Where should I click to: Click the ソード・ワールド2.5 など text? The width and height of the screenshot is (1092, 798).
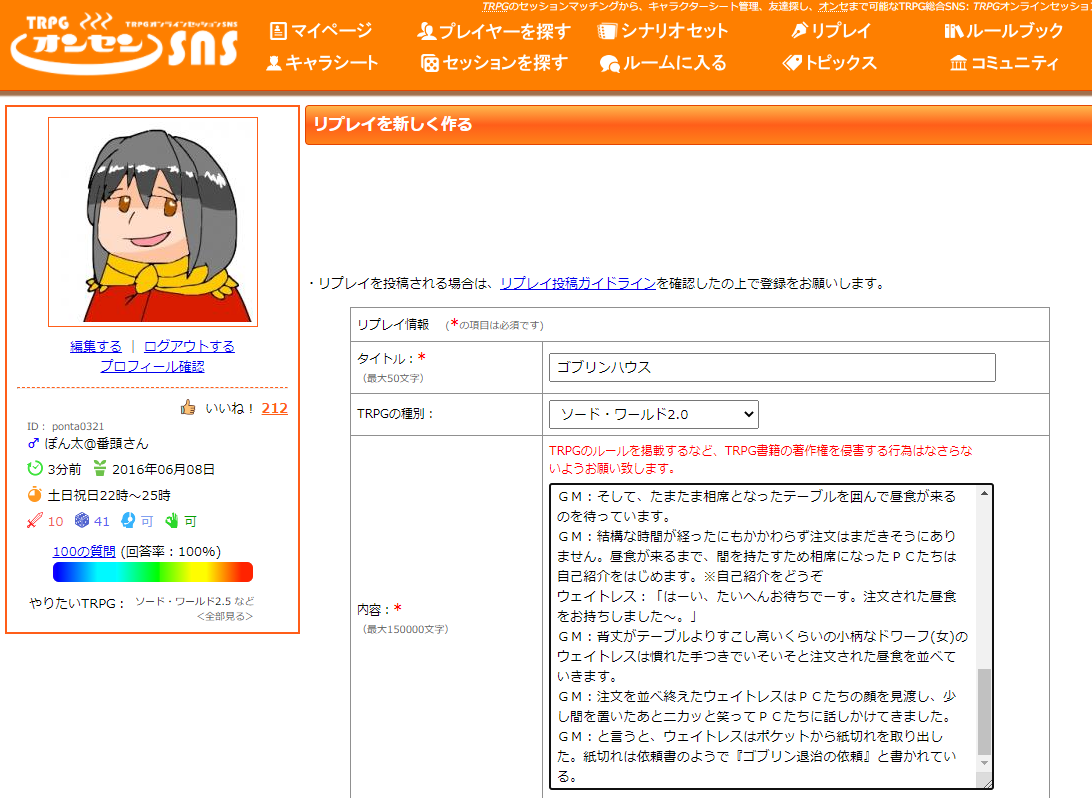pos(194,601)
